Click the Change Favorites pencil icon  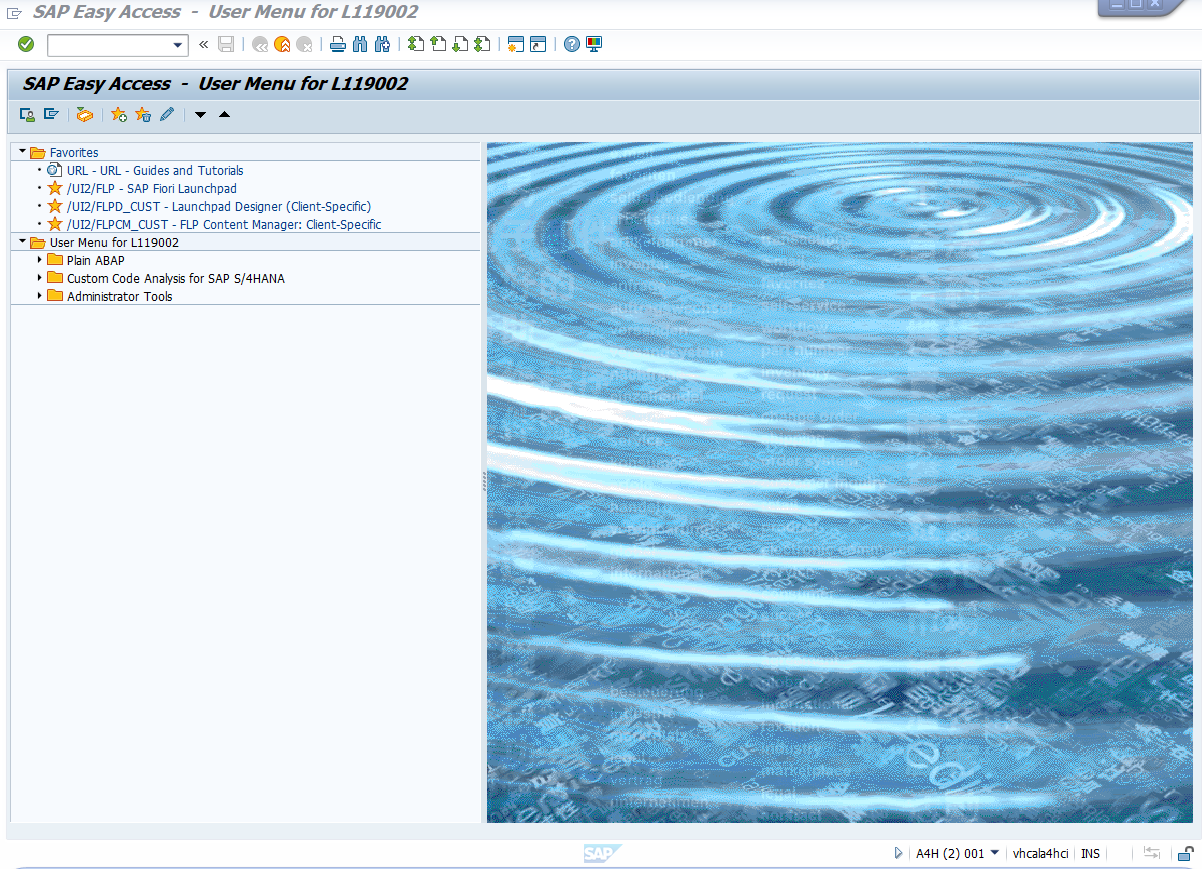pyautogui.click(x=167, y=115)
